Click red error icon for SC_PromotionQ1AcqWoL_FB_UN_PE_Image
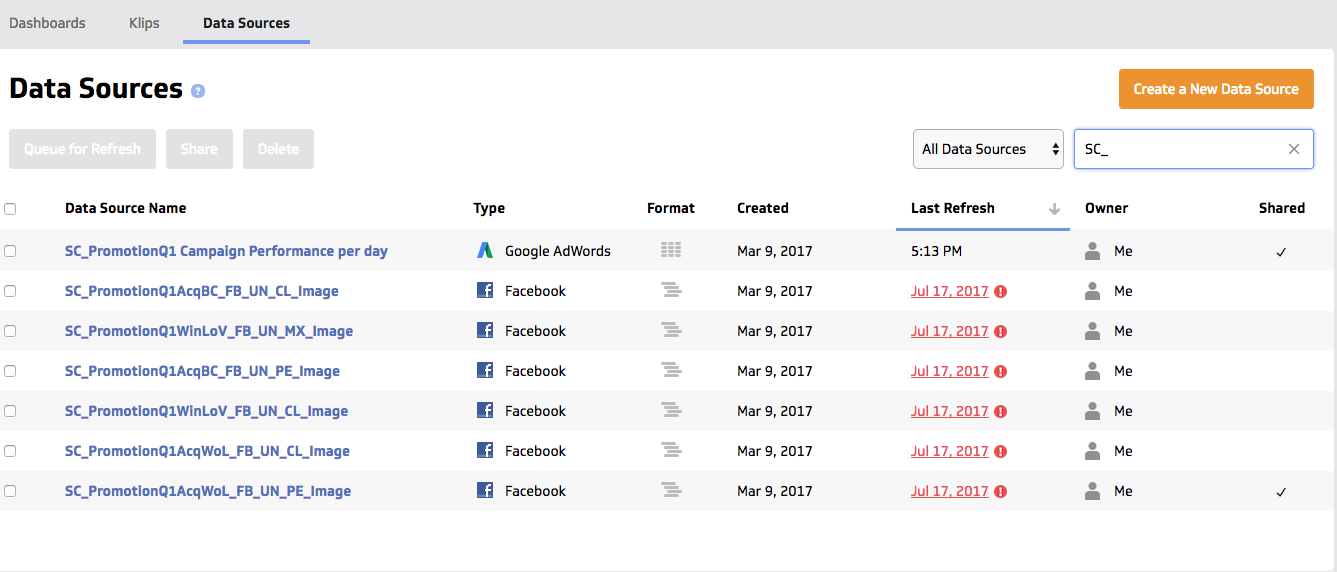The width and height of the screenshot is (1337, 572). coord(1001,491)
